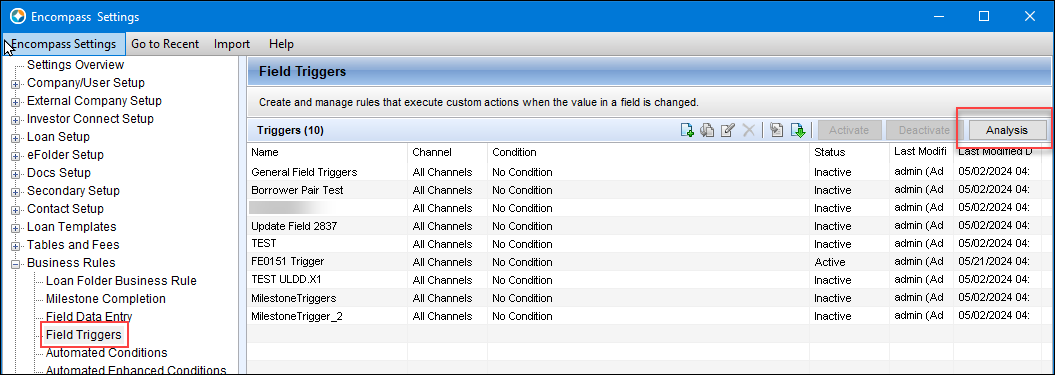Expand the Tables and Fees node
This screenshot has width=1055, height=375.
(15, 245)
